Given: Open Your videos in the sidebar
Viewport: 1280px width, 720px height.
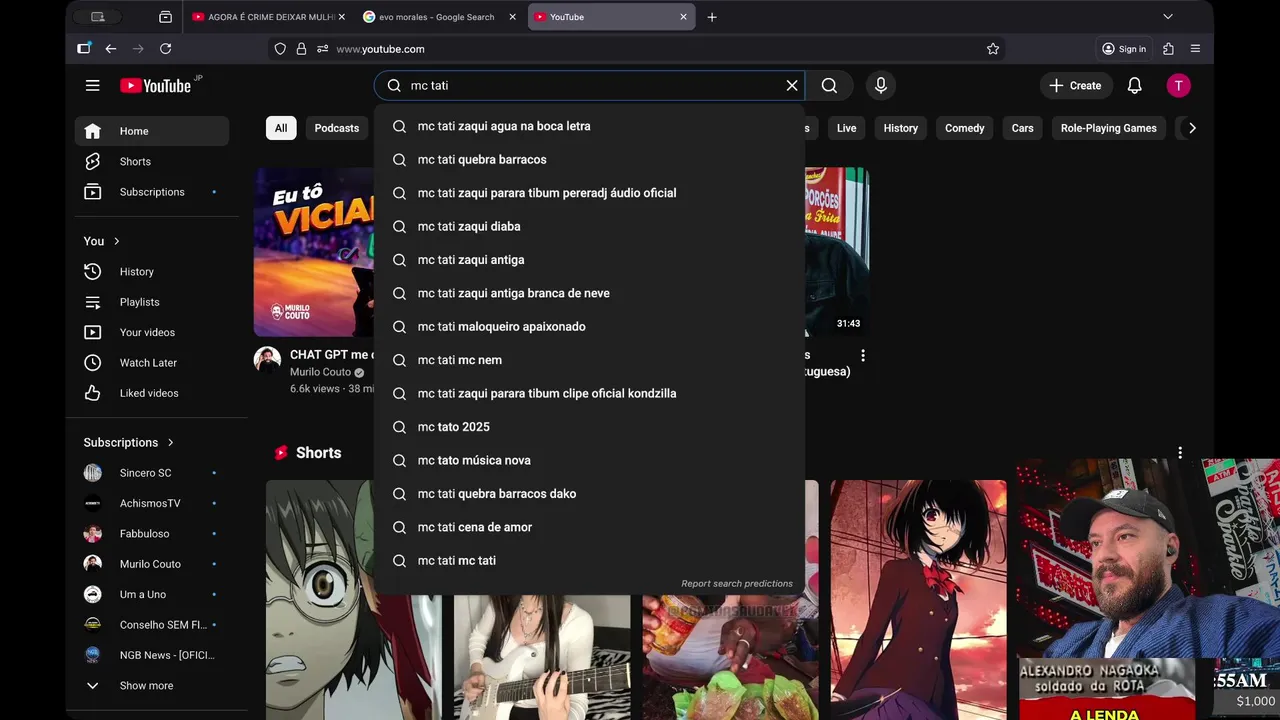Looking at the screenshot, I should pyautogui.click(x=151, y=332).
